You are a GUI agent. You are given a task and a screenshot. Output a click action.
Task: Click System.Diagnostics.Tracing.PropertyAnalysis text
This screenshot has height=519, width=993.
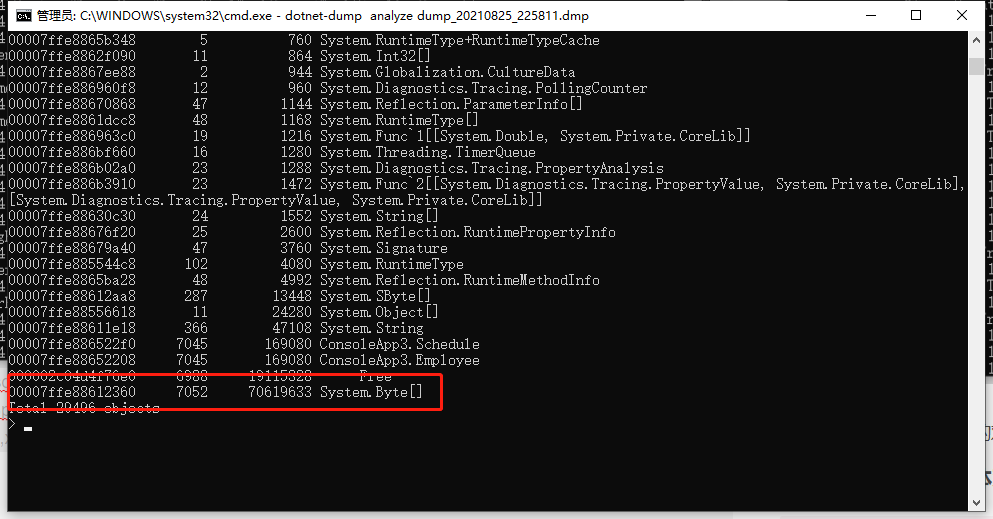(491, 168)
